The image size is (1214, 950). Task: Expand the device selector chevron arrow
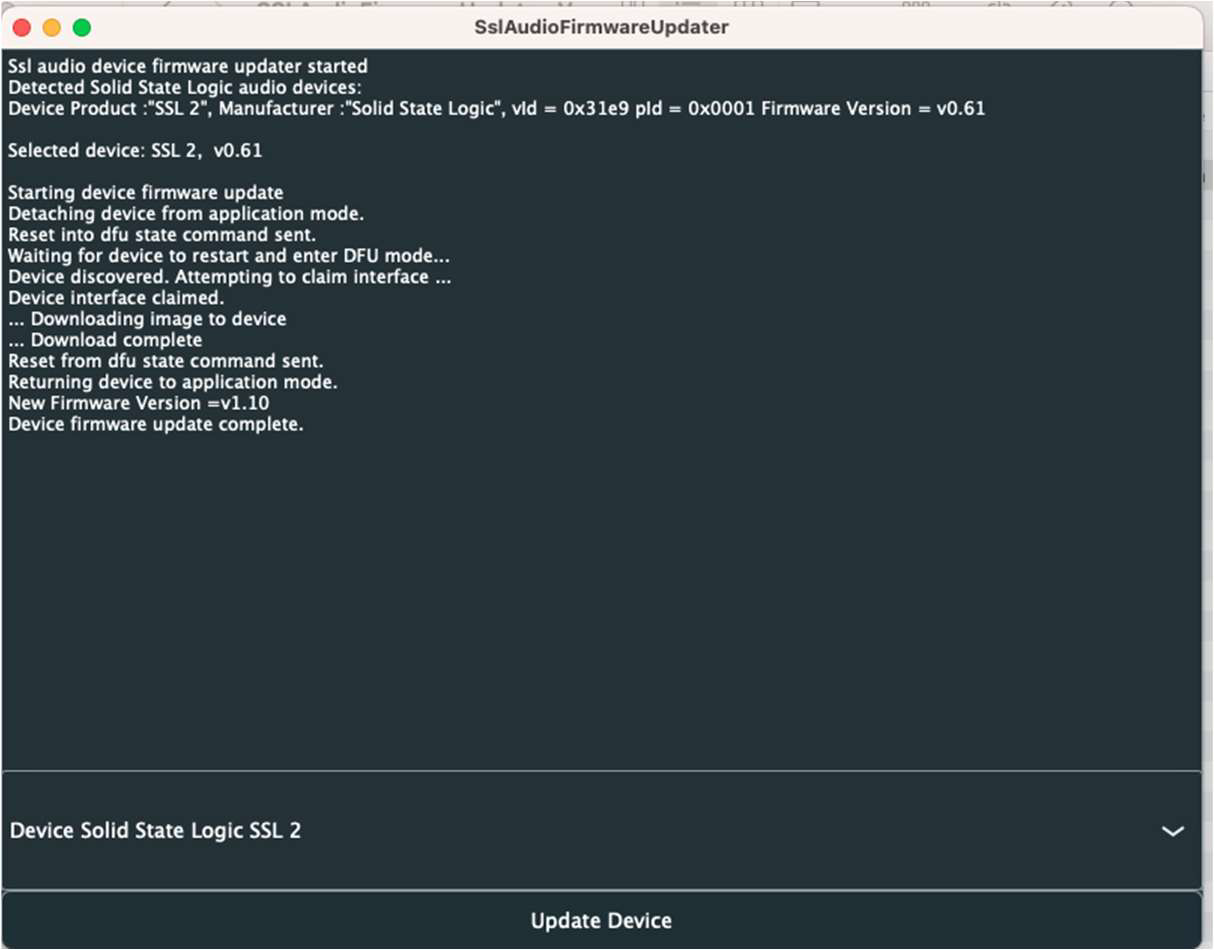(x=1172, y=831)
